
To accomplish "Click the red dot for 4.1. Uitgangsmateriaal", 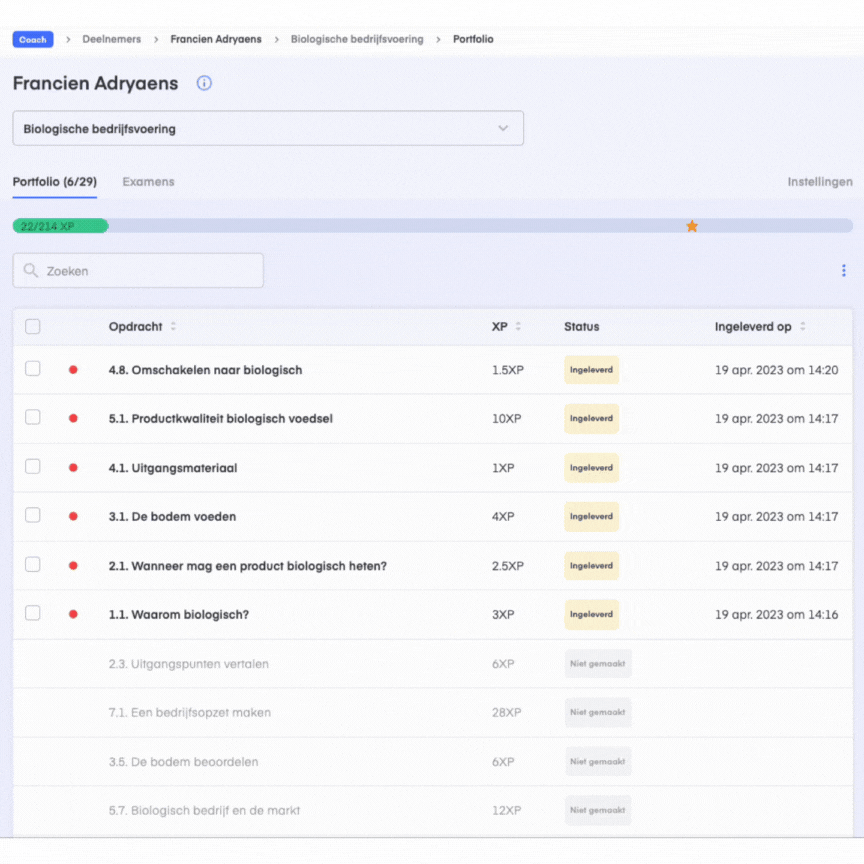I will tap(73, 468).
